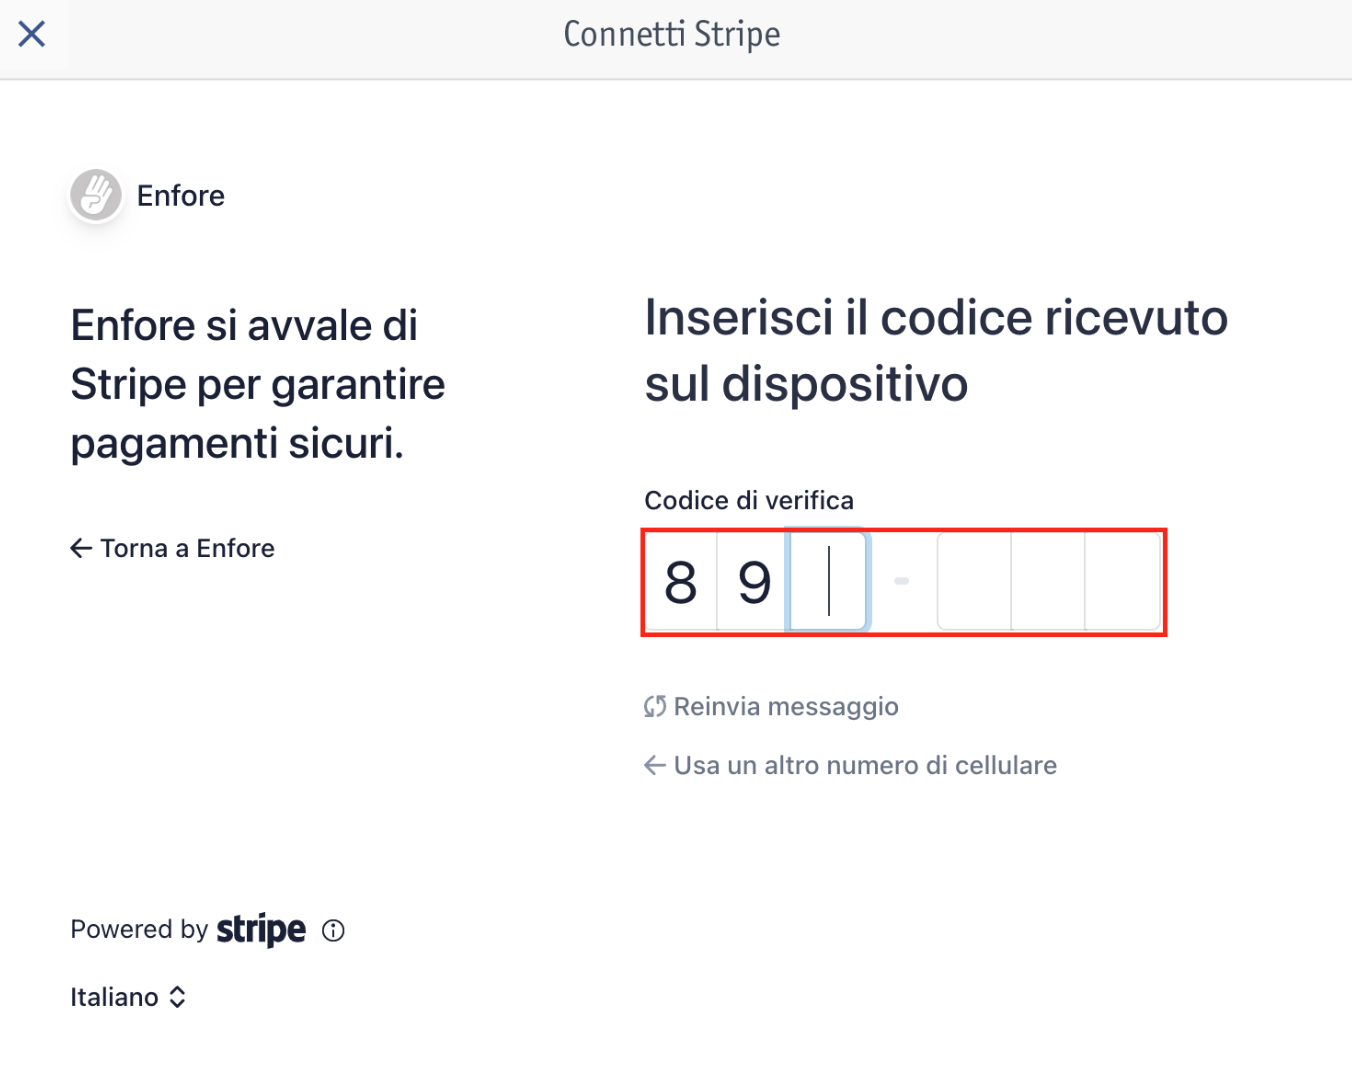Click the Stripe logo in Powered by

click(261, 930)
